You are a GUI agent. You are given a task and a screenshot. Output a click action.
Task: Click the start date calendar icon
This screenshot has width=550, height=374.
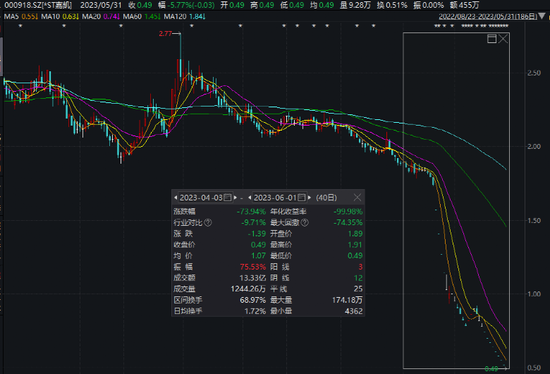[x=228, y=198]
